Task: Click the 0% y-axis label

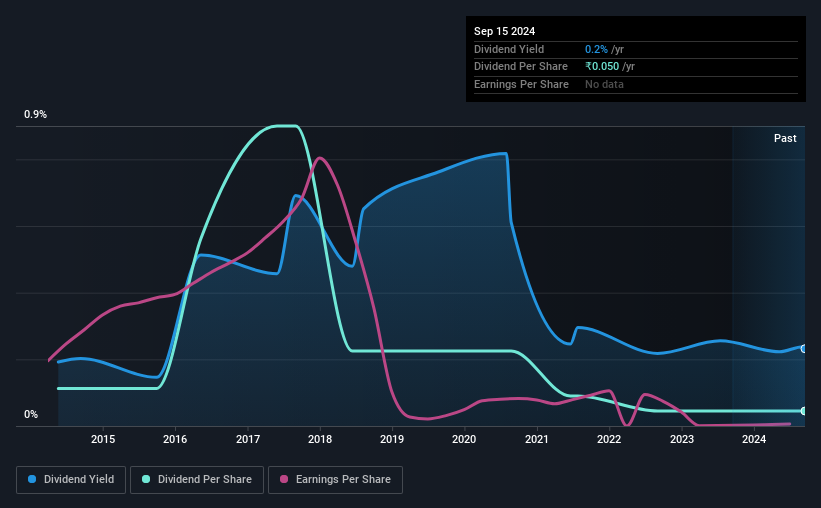Action: 31,414
